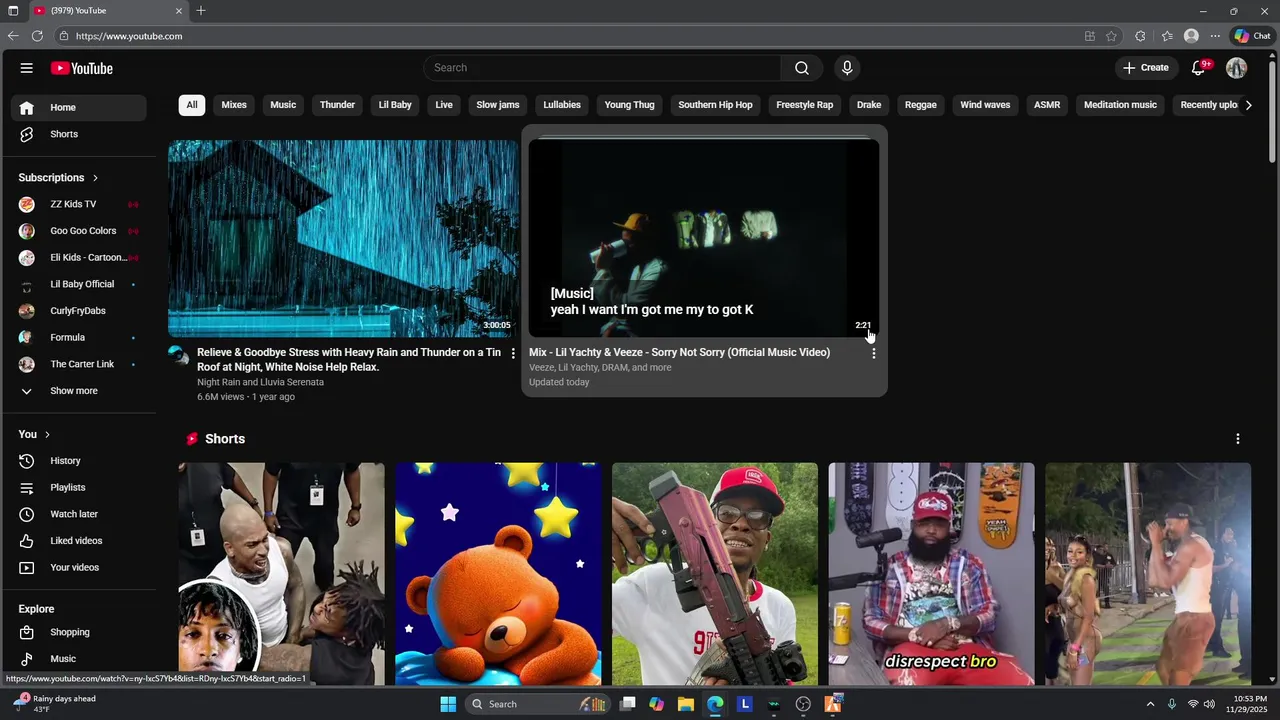Expand the Subscriptions section header
This screenshot has width=1280, height=720.
click(59, 178)
